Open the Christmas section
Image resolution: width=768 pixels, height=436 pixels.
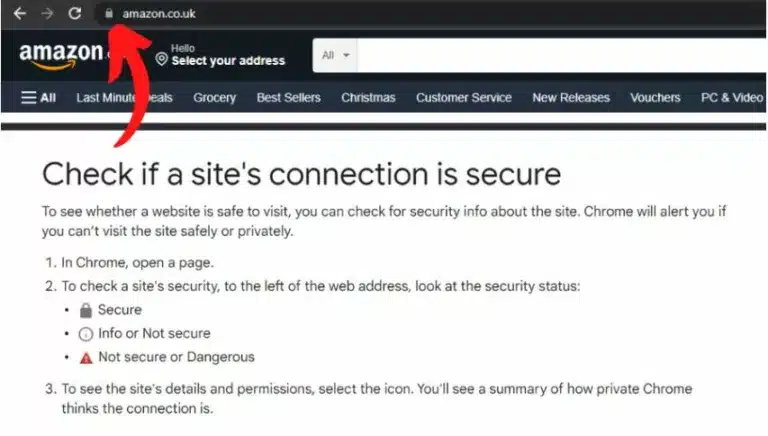[368, 97]
